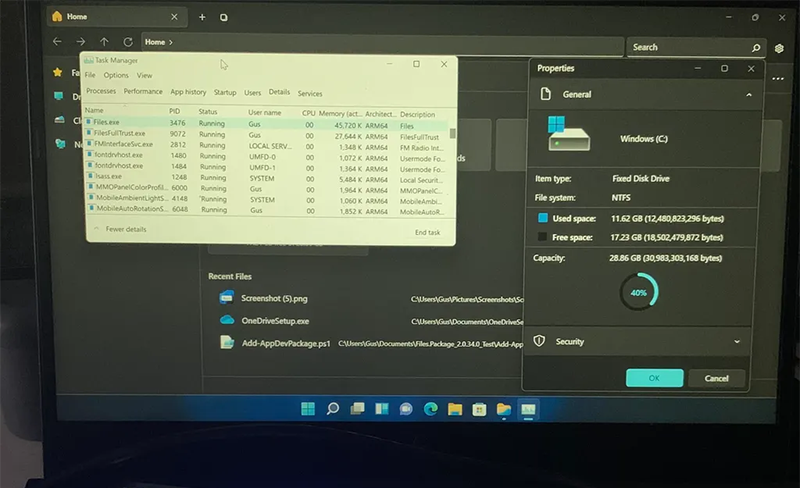Image resolution: width=800 pixels, height=488 pixels.
Task: Go forward with the right arrow in Files
Action: (81, 41)
